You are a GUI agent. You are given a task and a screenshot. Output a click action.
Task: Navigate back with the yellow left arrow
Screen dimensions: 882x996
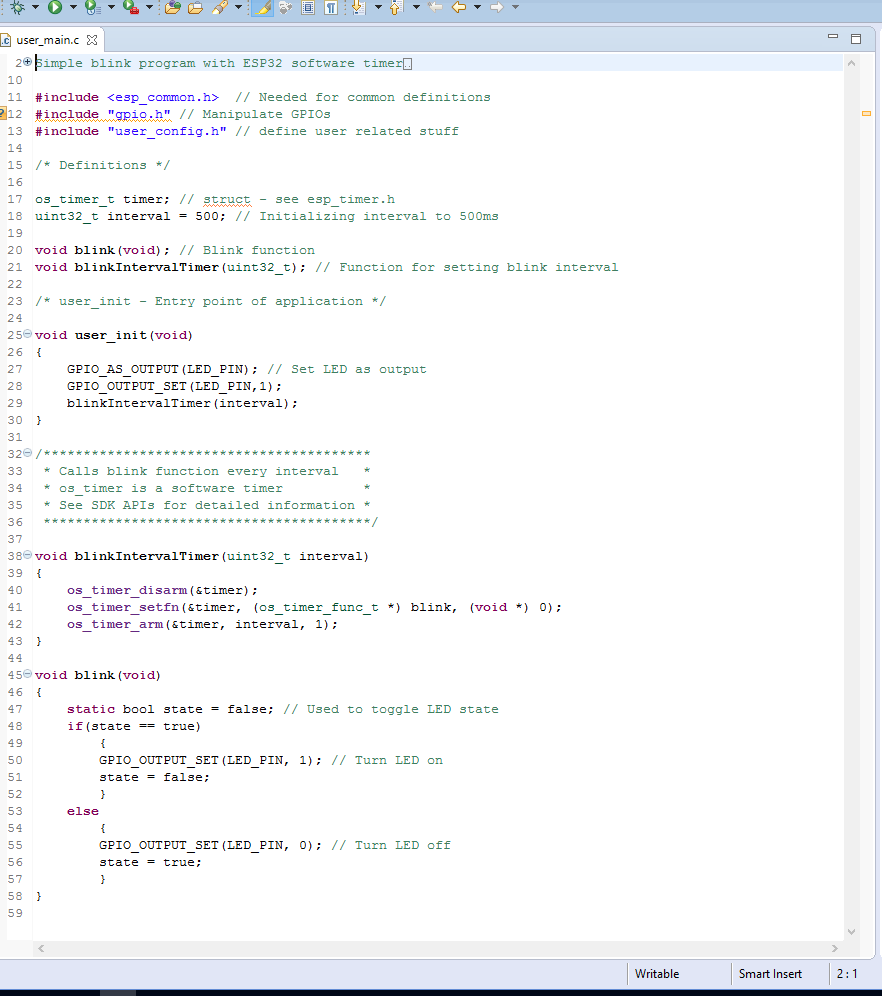click(x=458, y=8)
